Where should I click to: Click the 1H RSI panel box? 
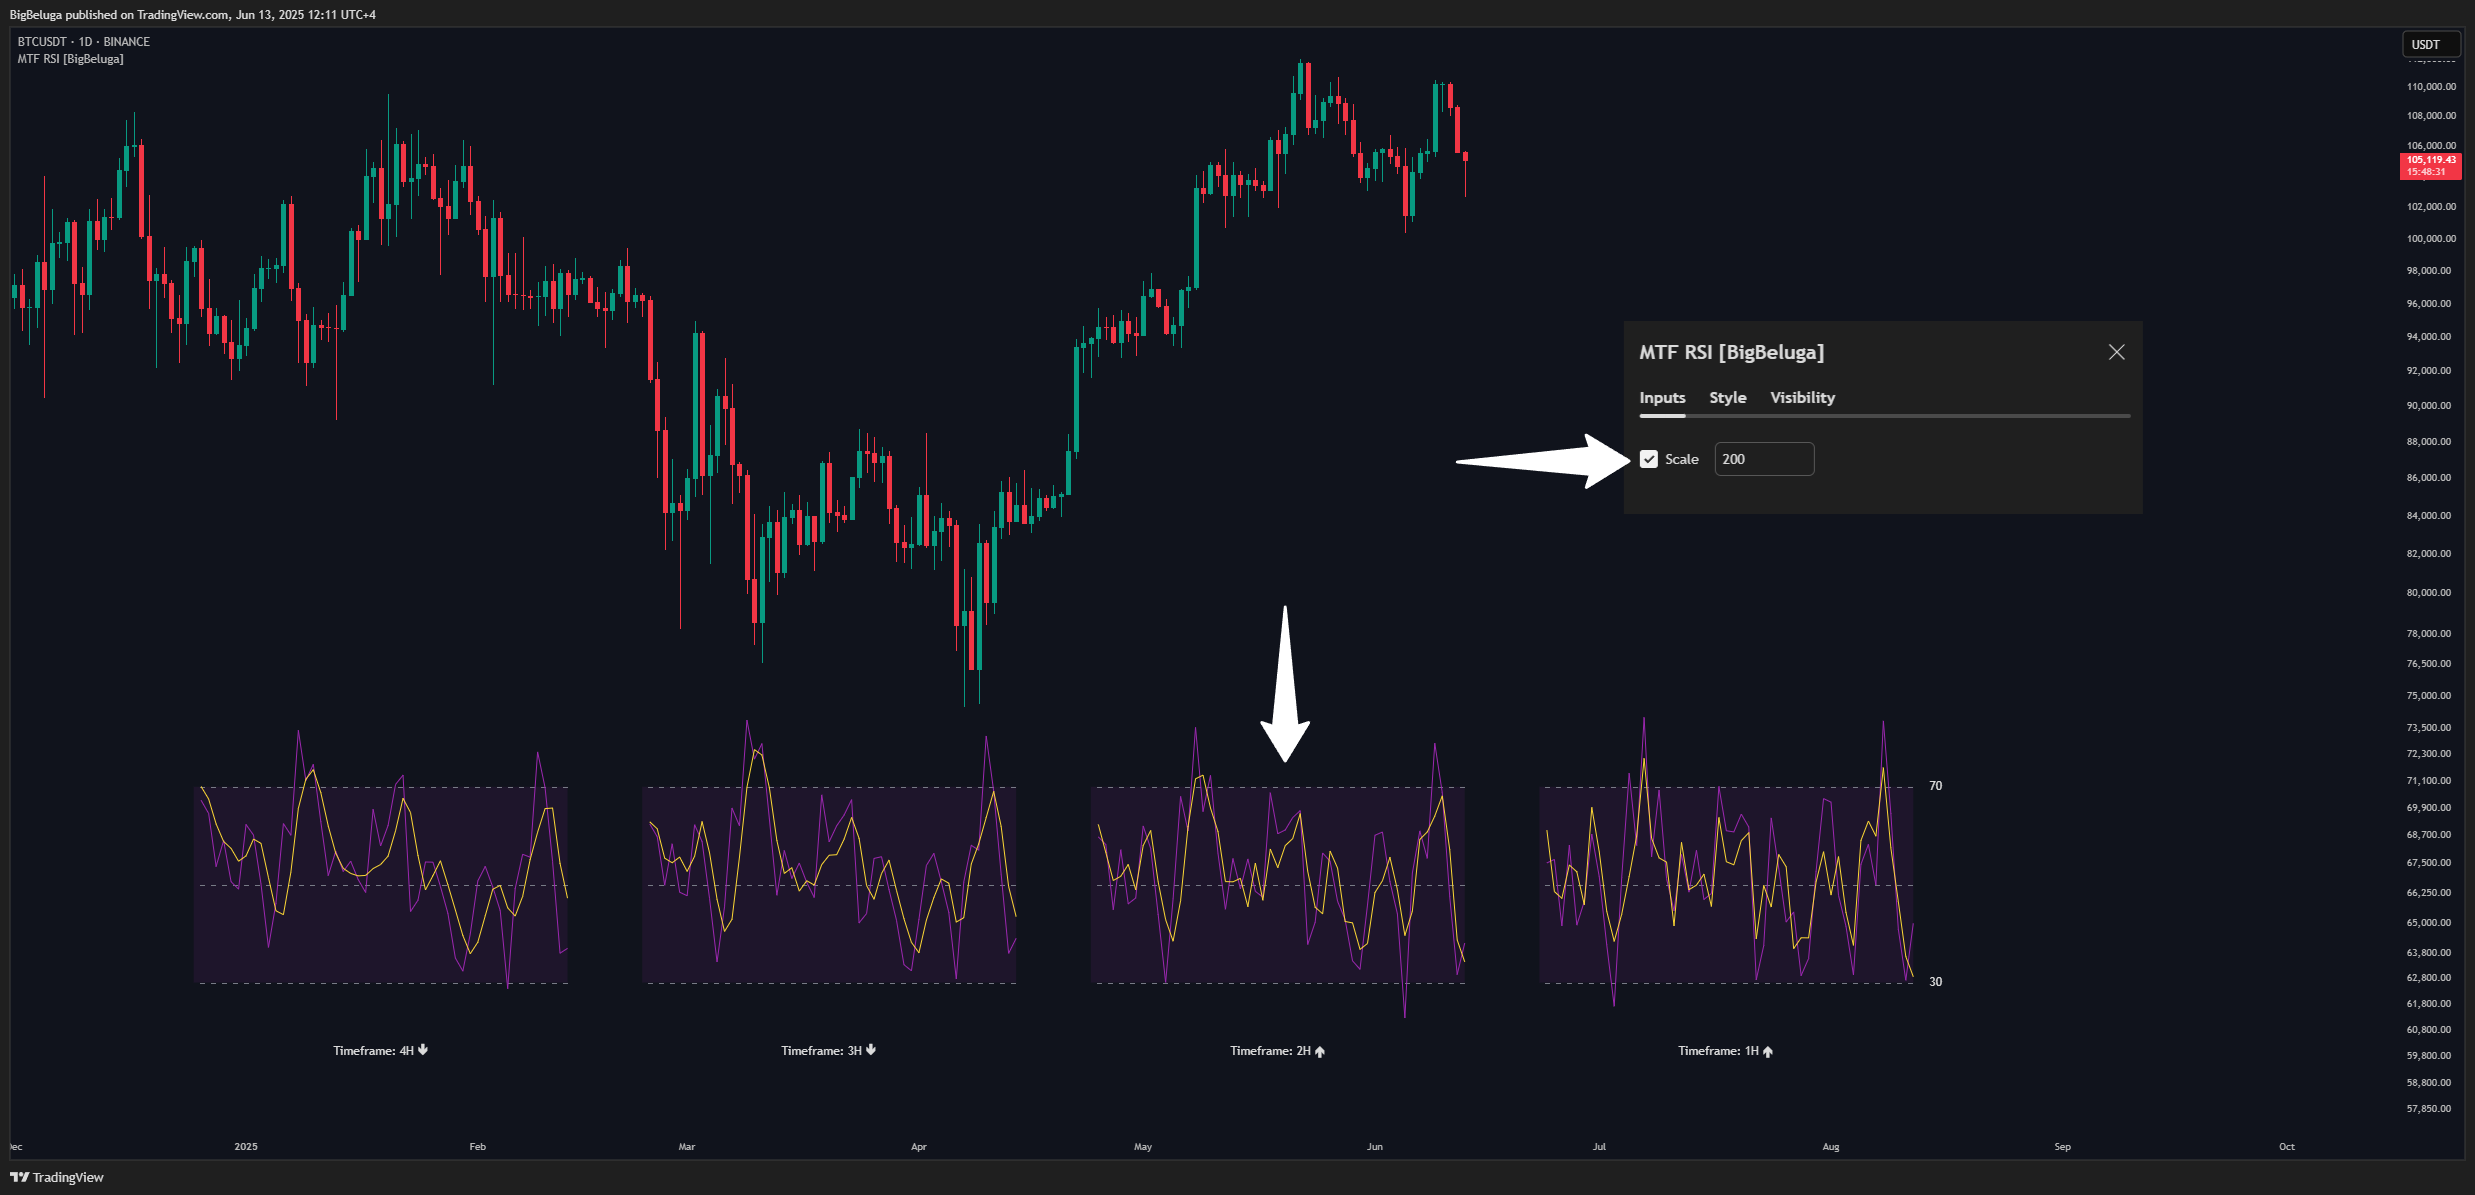click(x=1727, y=885)
